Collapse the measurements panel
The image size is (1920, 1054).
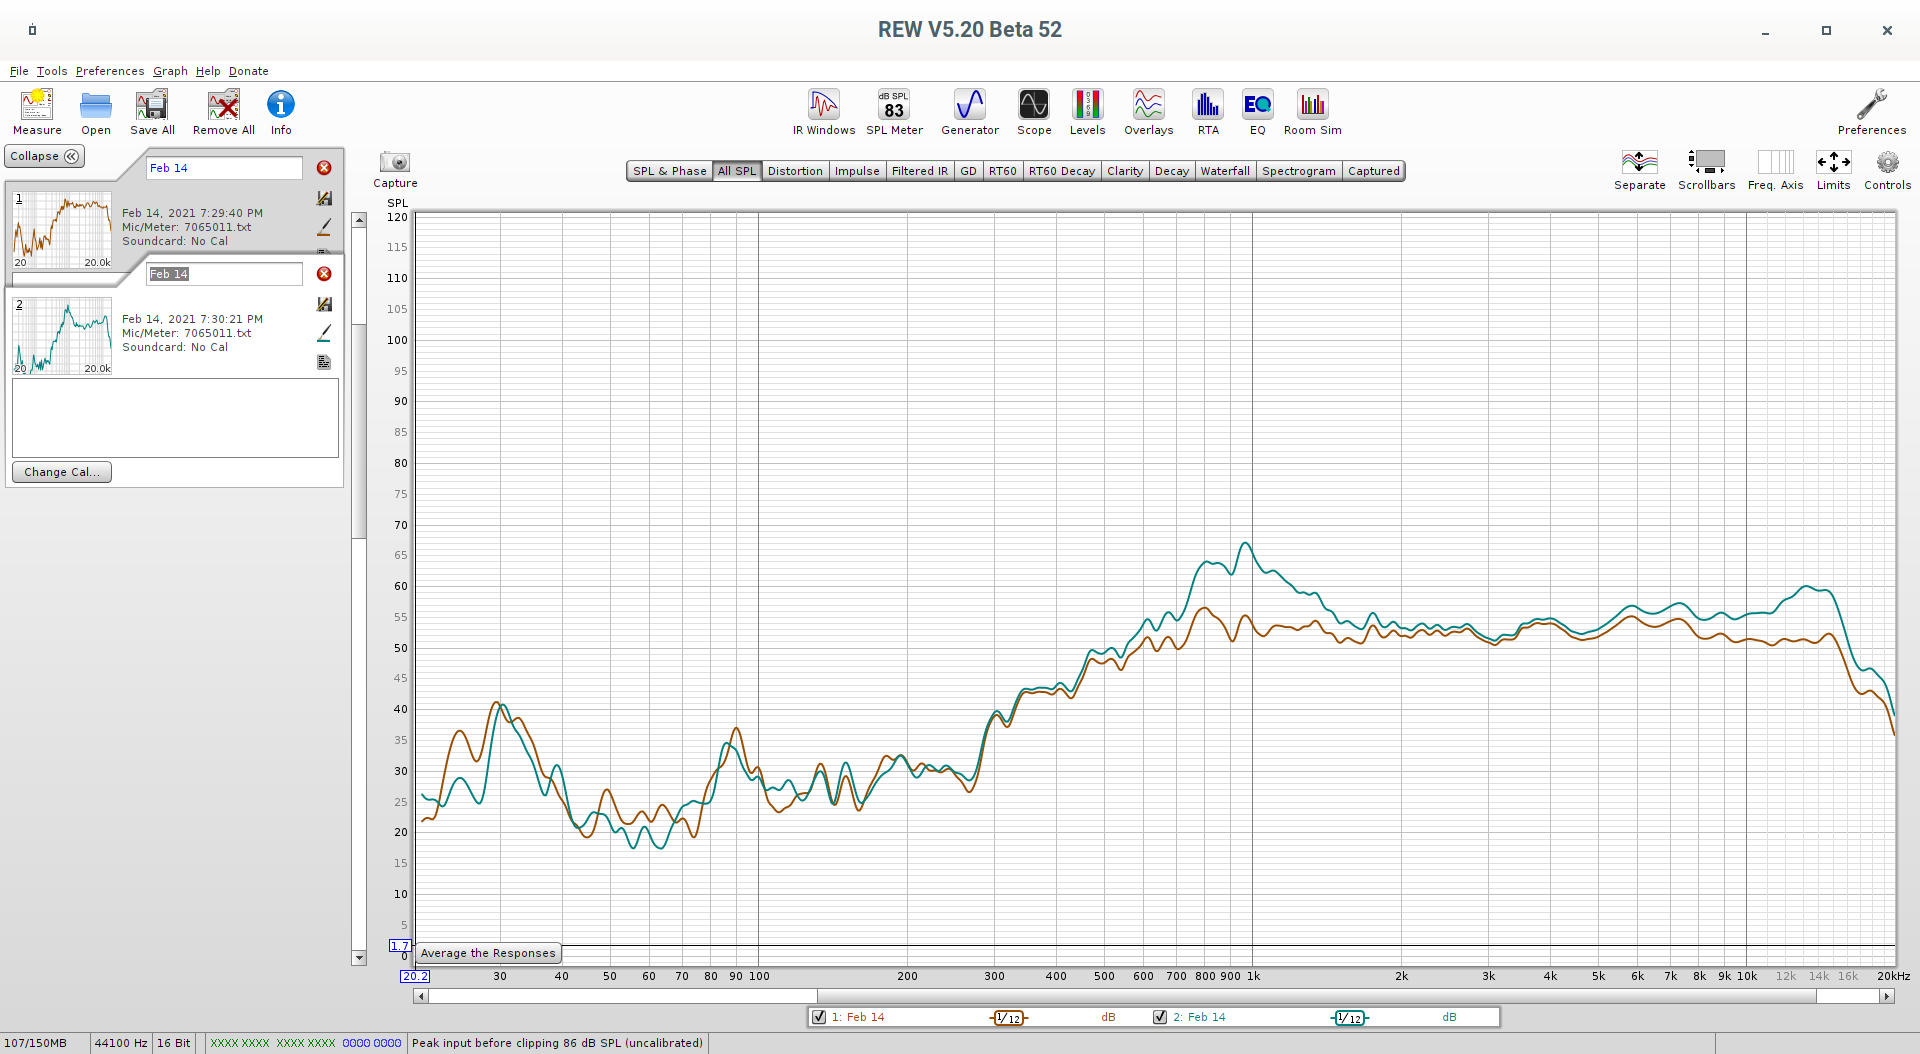pos(44,156)
